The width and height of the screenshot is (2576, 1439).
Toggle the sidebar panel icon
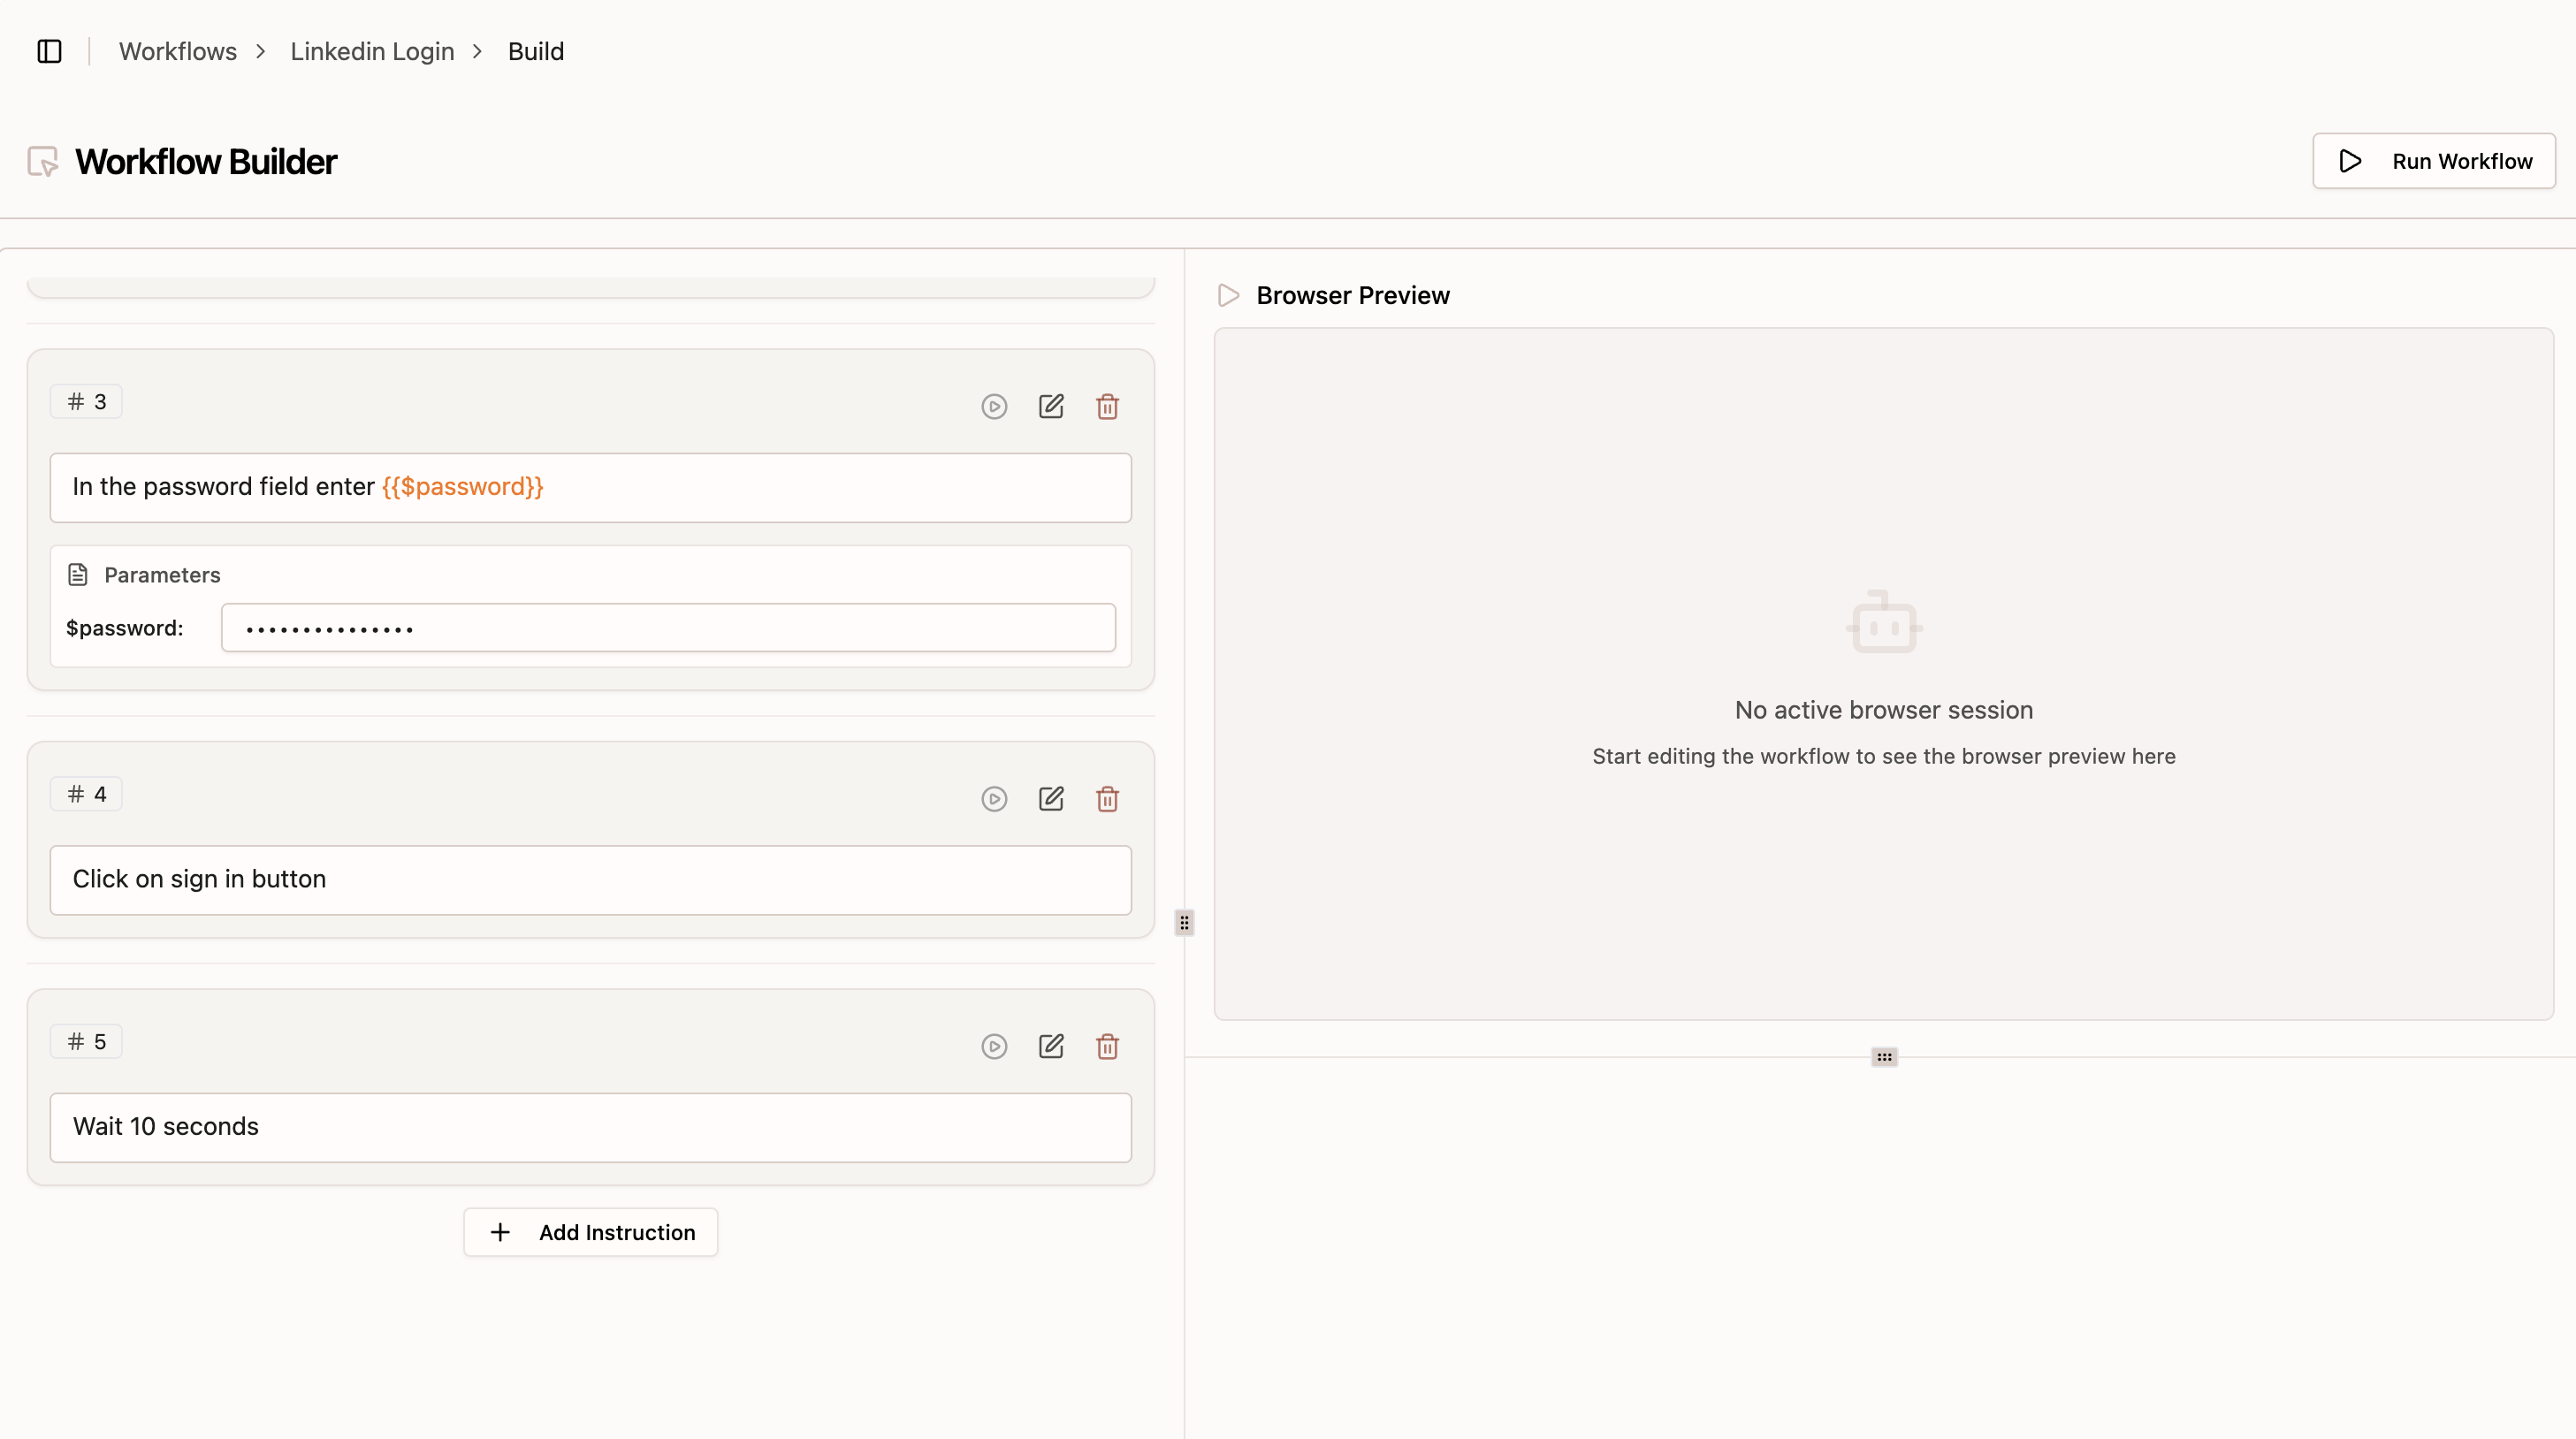49,51
